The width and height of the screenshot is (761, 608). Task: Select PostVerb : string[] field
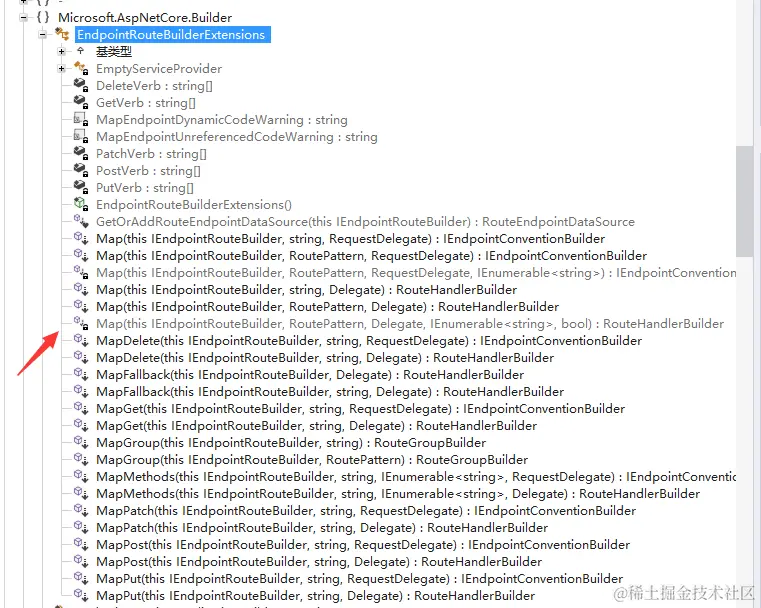148,171
